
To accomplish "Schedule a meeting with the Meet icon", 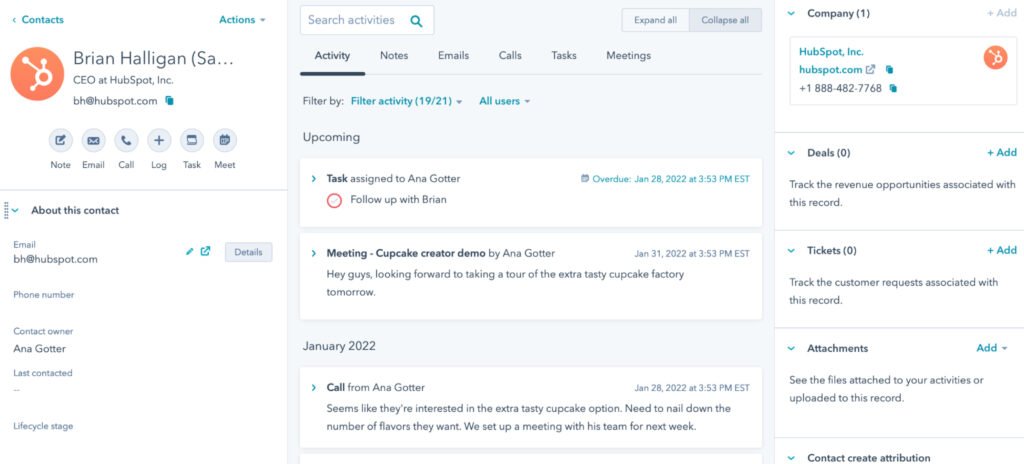I will tap(225, 140).
